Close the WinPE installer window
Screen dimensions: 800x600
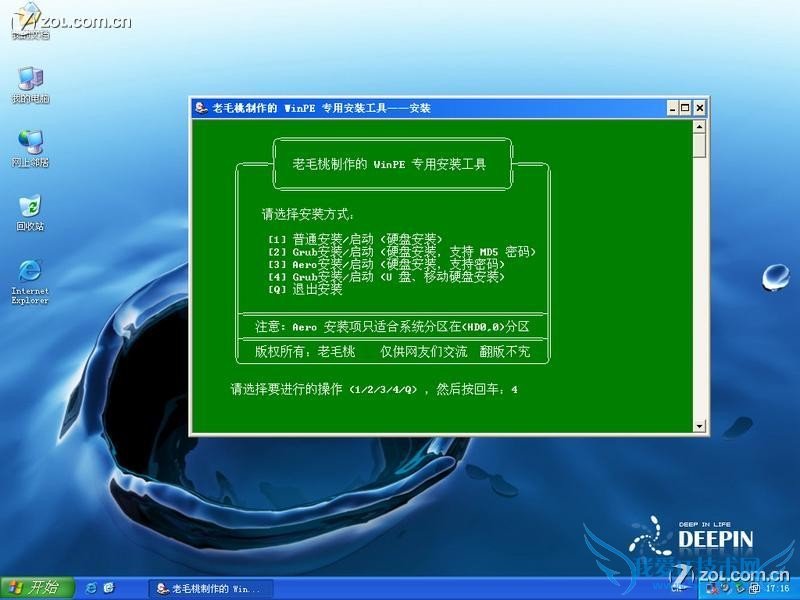700,108
